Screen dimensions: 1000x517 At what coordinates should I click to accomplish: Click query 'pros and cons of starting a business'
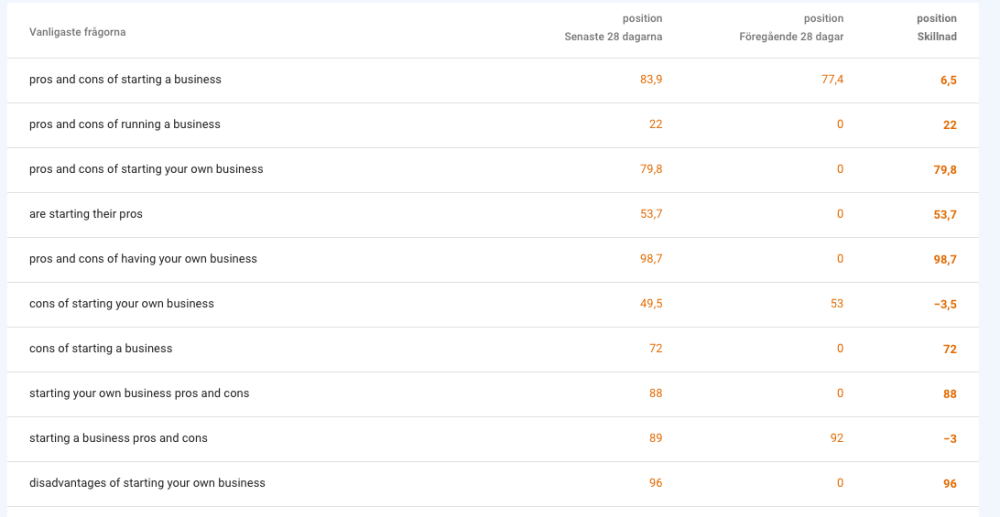point(125,79)
